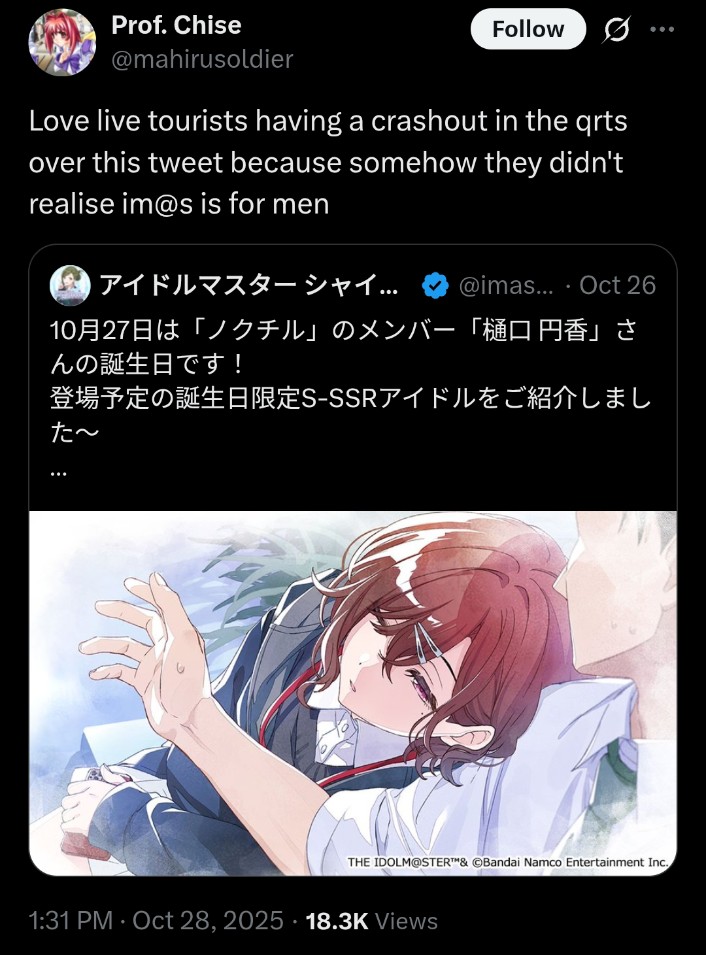This screenshot has width=706, height=955.
Task: Open the quoted tweet's illustration image
Action: (353, 693)
